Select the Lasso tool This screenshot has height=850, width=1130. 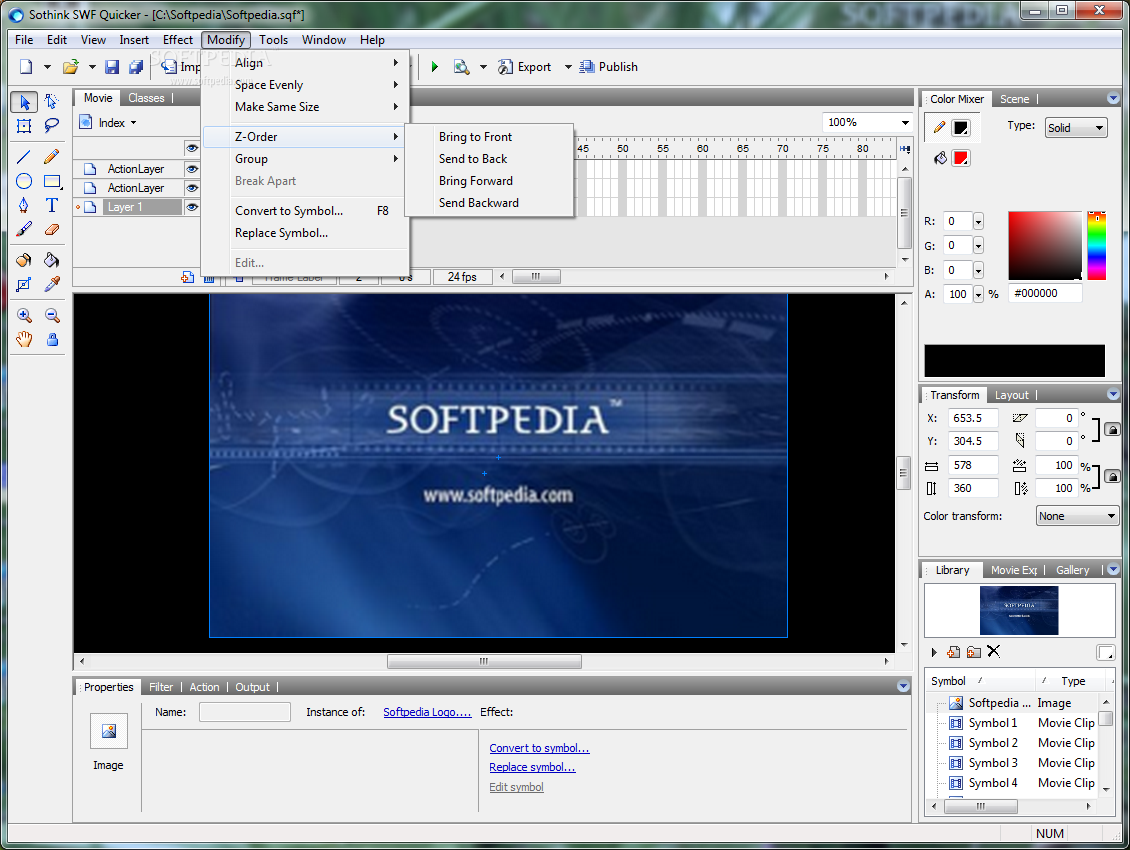pos(51,126)
